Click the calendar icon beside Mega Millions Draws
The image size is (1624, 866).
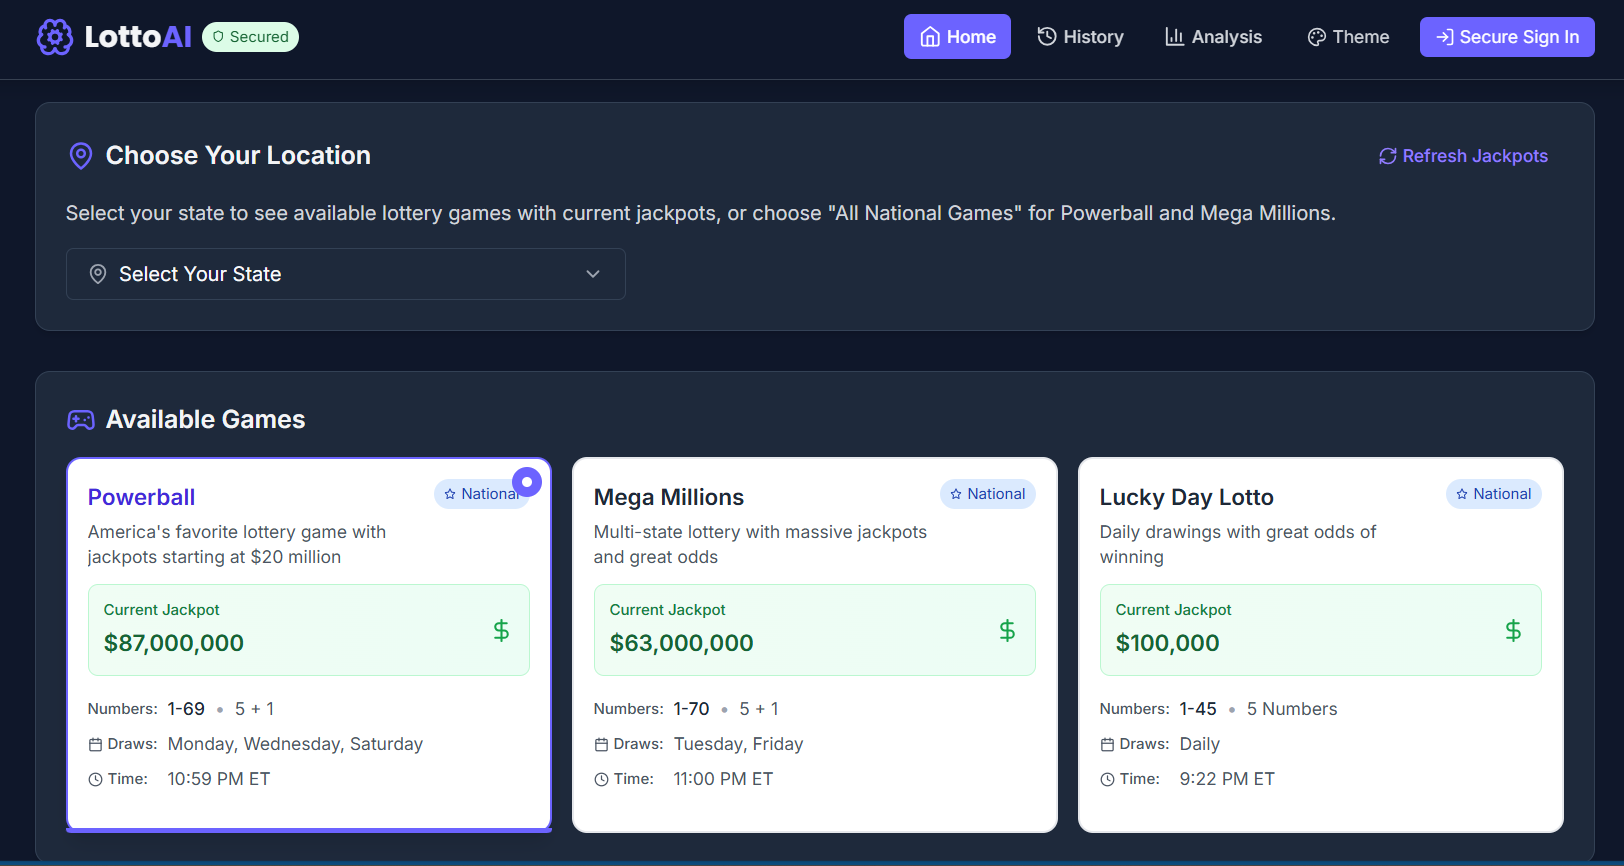coord(601,745)
